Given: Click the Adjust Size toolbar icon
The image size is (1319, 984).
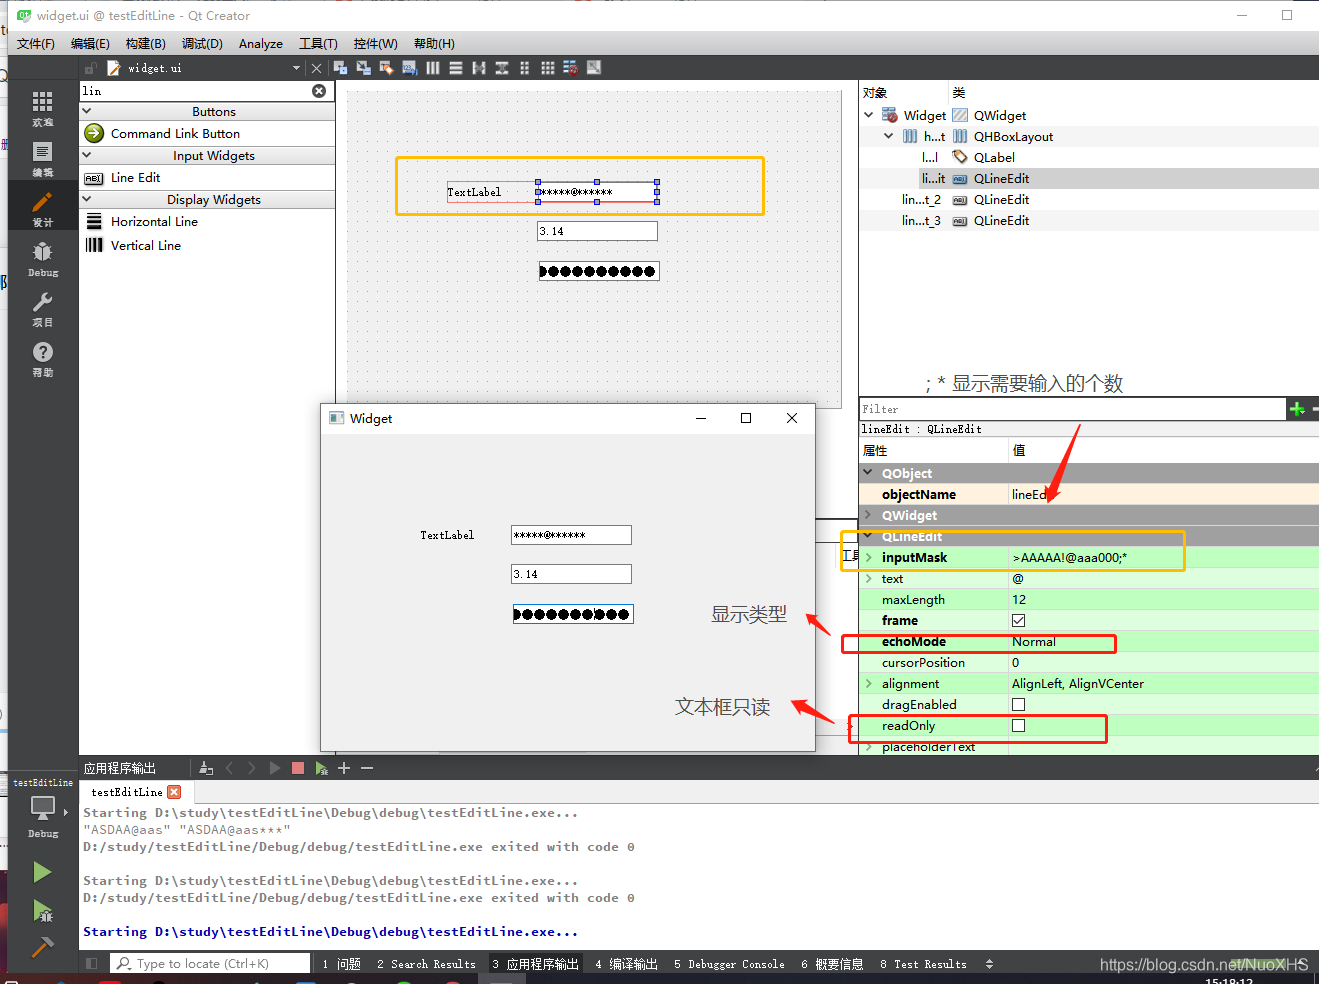Looking at the screenshot, I should pos(593,67).
